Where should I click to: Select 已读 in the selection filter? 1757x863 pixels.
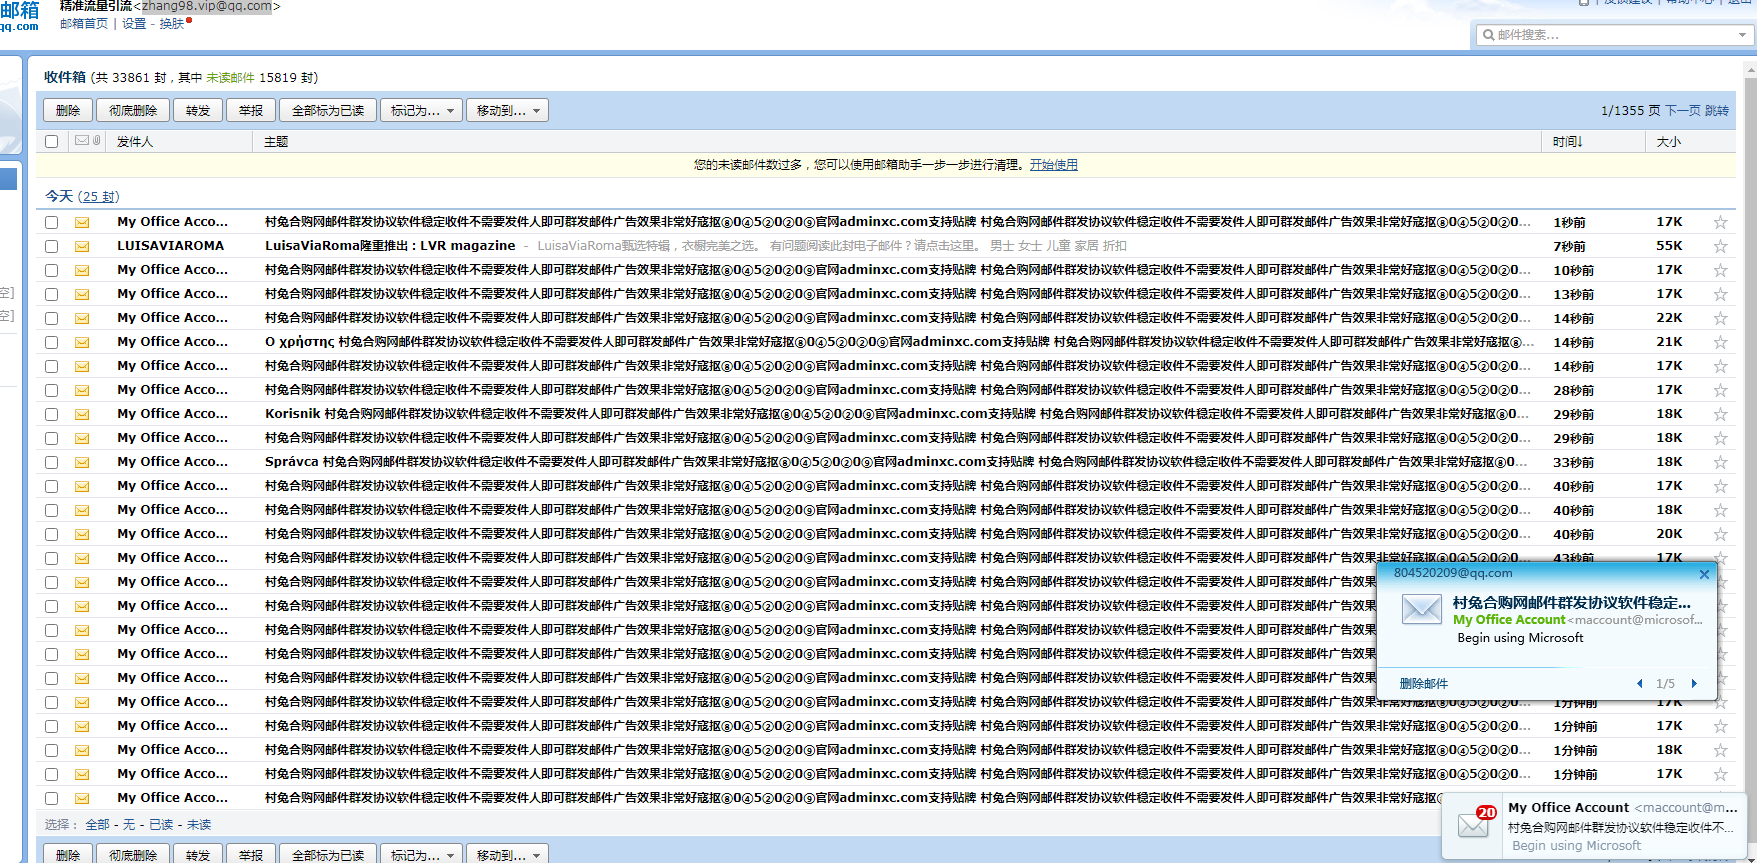pos(161,825)
